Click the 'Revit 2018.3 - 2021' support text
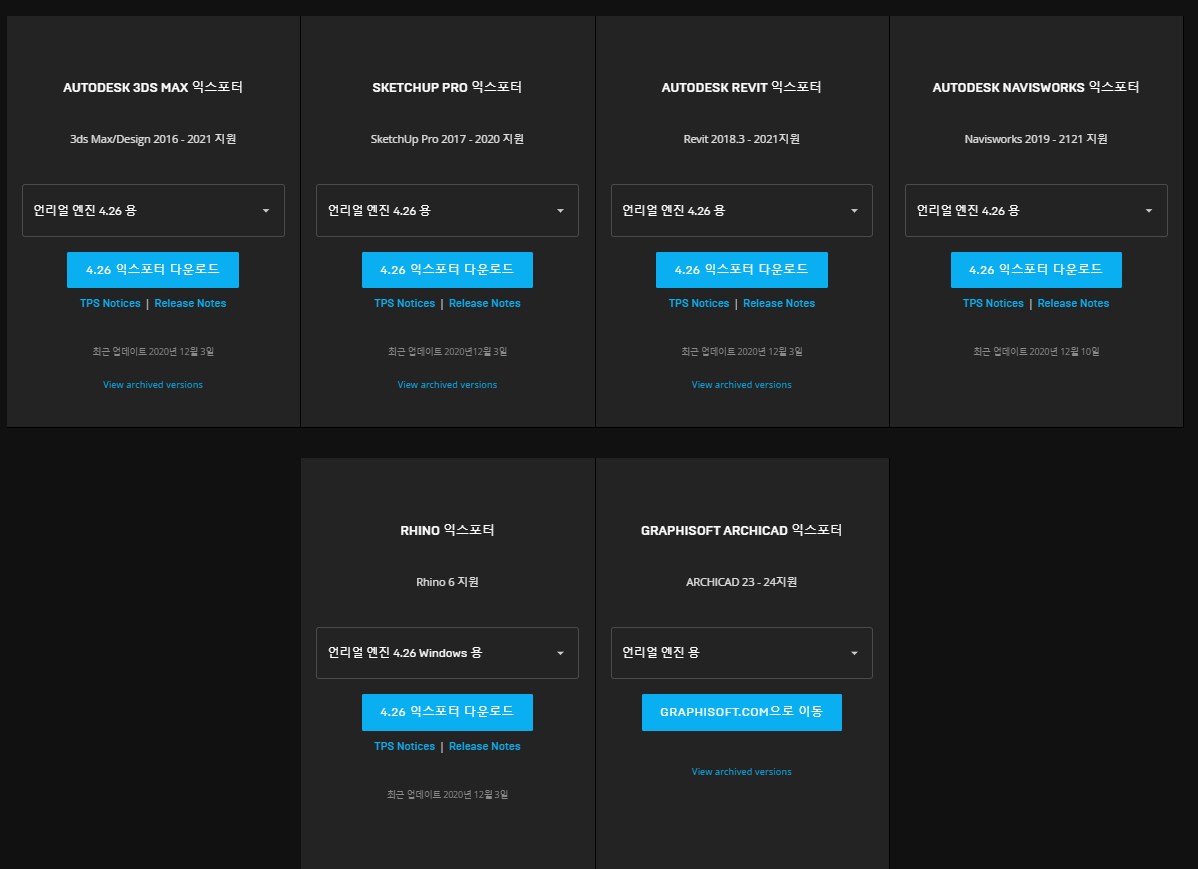The width and height of the screenshot is (1198, 869). (x=742, y=139)
